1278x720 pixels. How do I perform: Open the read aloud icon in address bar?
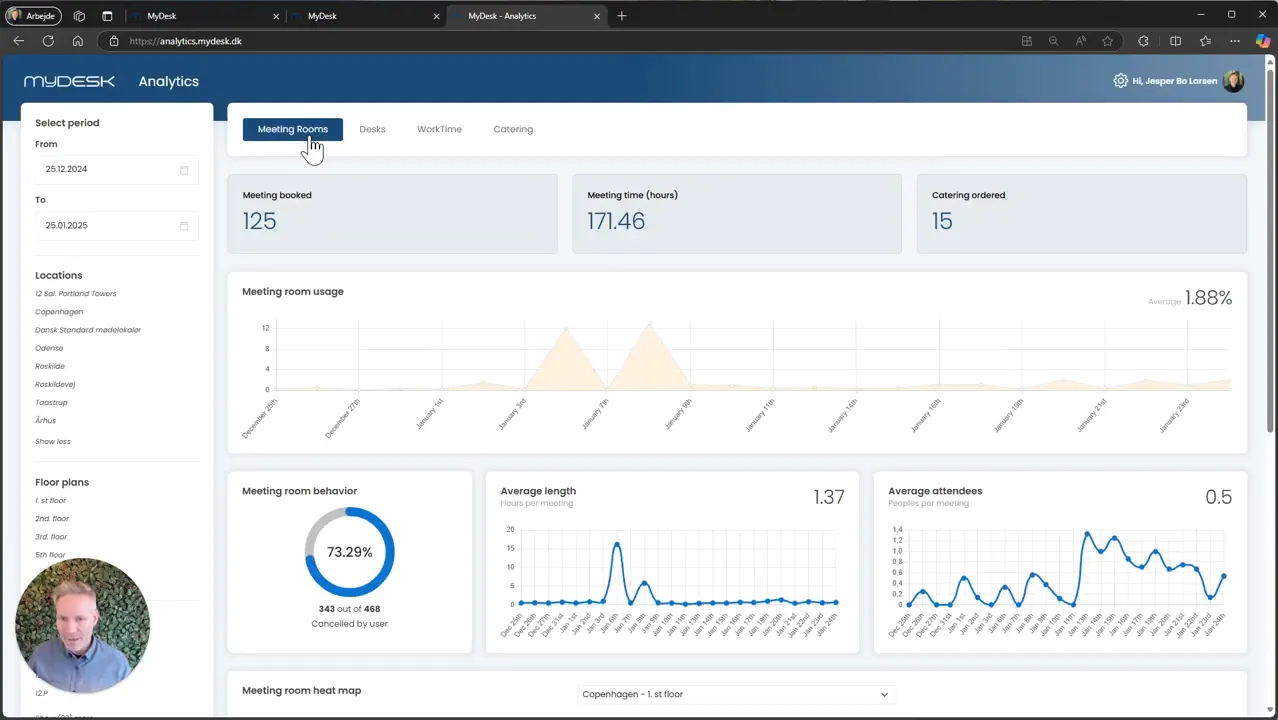1080,41
